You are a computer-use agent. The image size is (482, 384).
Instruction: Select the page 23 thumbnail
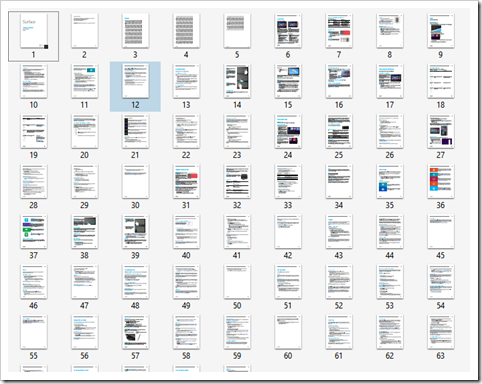tap(237, 131)
